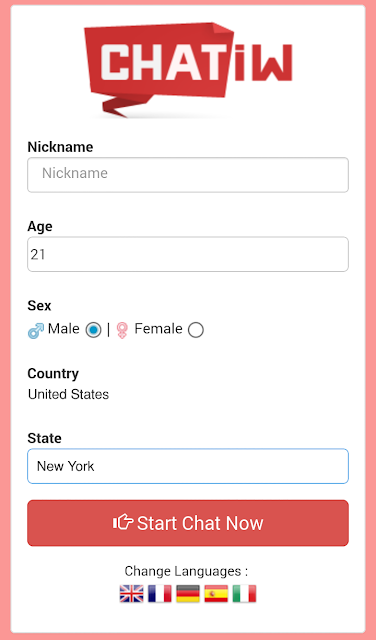This screenshot has height=640, width=376.
Task: Open the Age dropdown showing 21
Action: (188, 254)
